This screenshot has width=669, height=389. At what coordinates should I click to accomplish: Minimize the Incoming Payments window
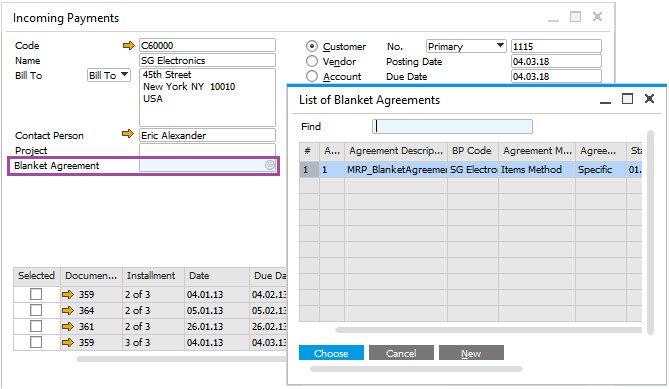(x=553, y=19)
